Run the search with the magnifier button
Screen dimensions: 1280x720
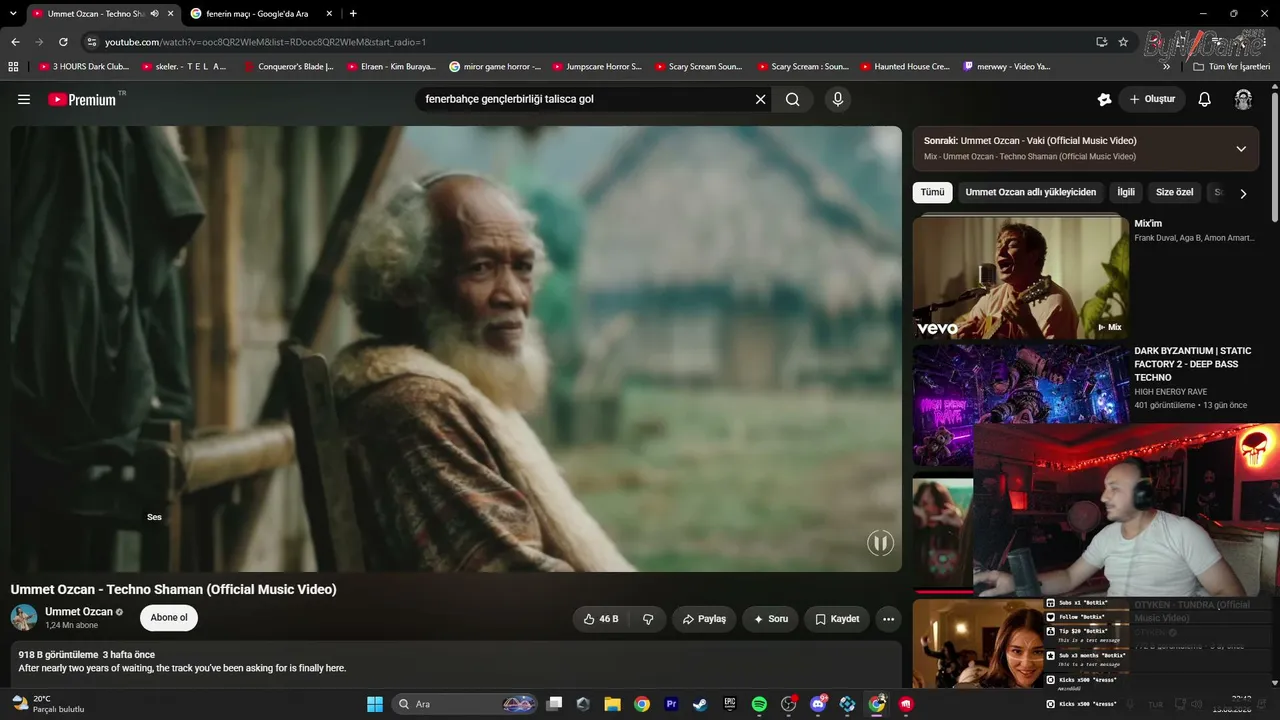click(792, 100)
